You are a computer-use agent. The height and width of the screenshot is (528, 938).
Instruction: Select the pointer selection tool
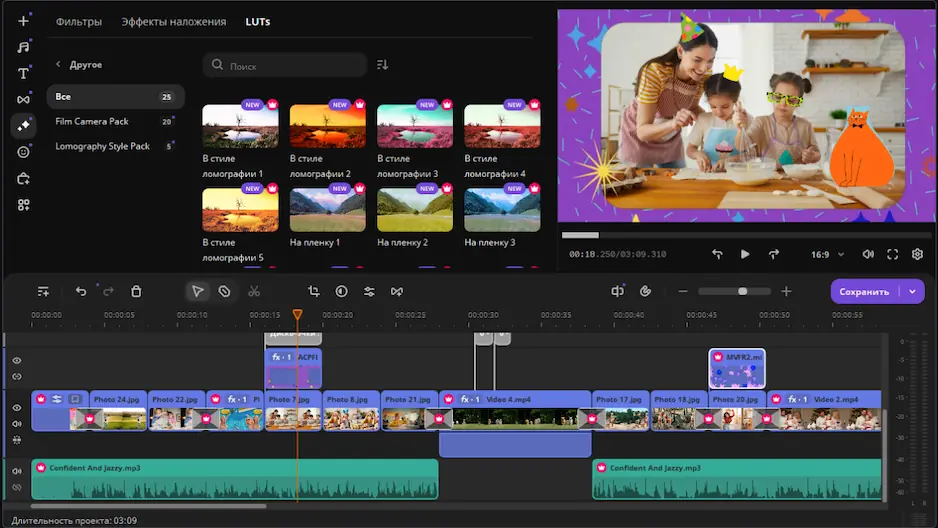click(197, 291)
